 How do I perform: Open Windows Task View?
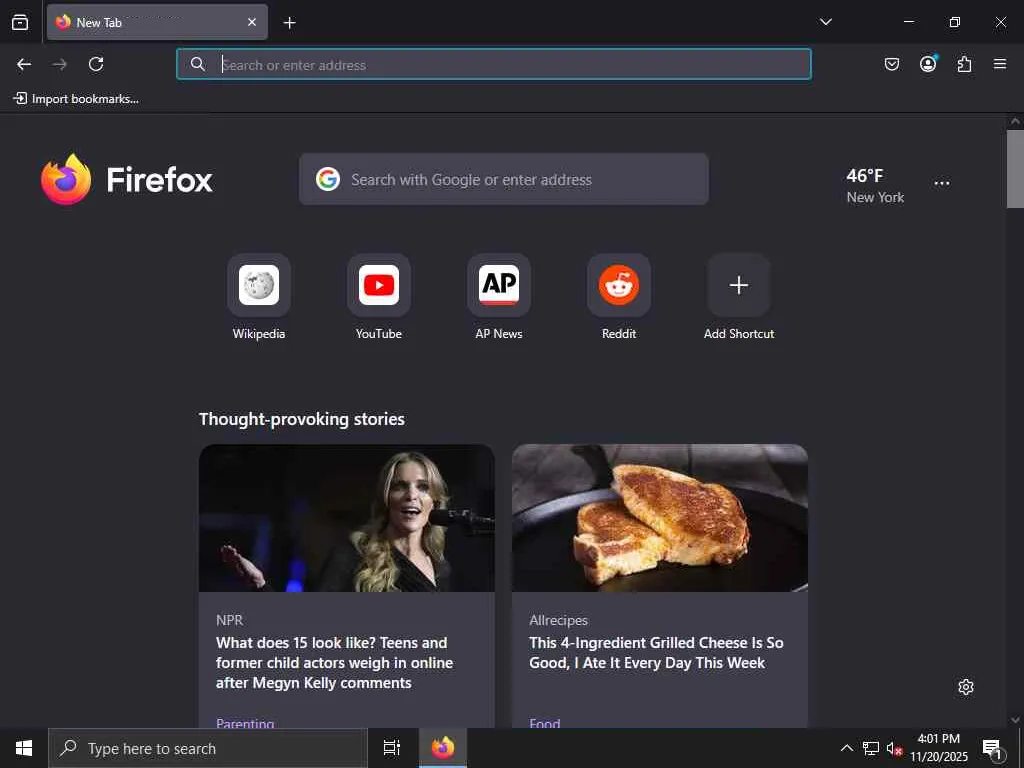(x=392, y=748)
